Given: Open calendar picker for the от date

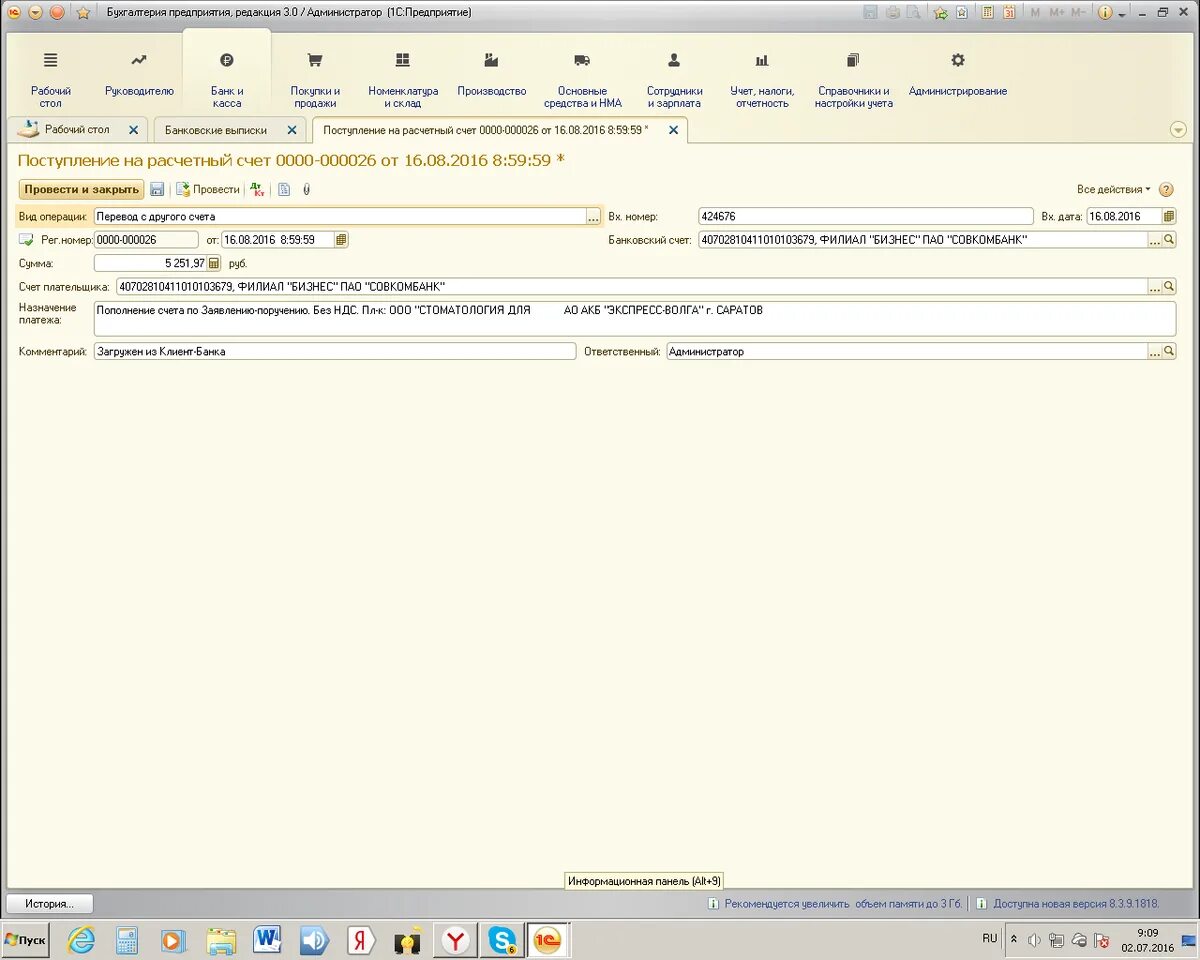Looking at the screenshot, I should coord(341,240).
